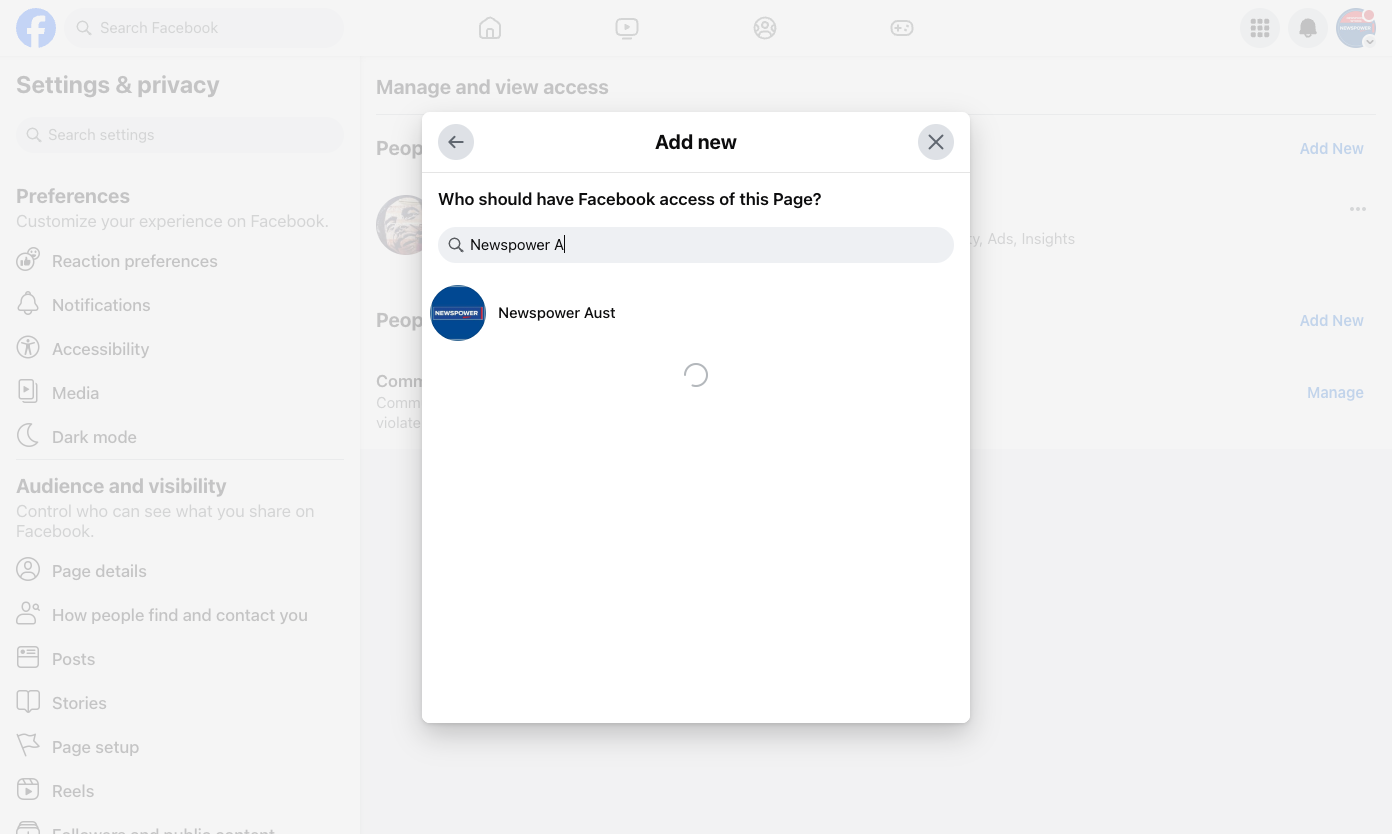Click the upper Add New link
Viewport: 1392px width, 834px height.
click(1331, 149)
